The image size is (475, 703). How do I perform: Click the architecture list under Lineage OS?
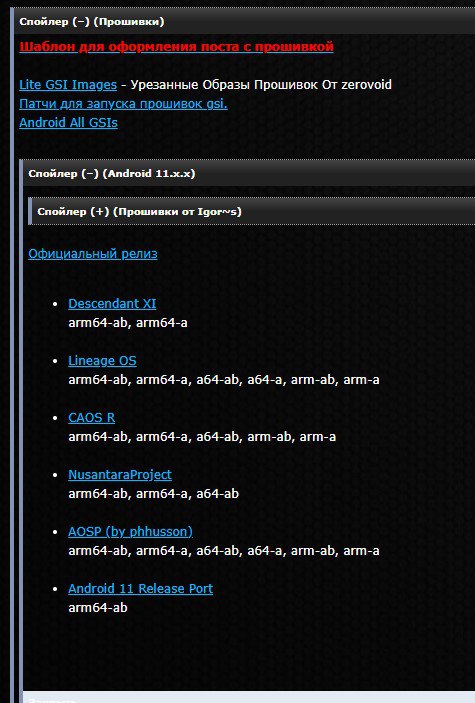click(x=224, y=380)
